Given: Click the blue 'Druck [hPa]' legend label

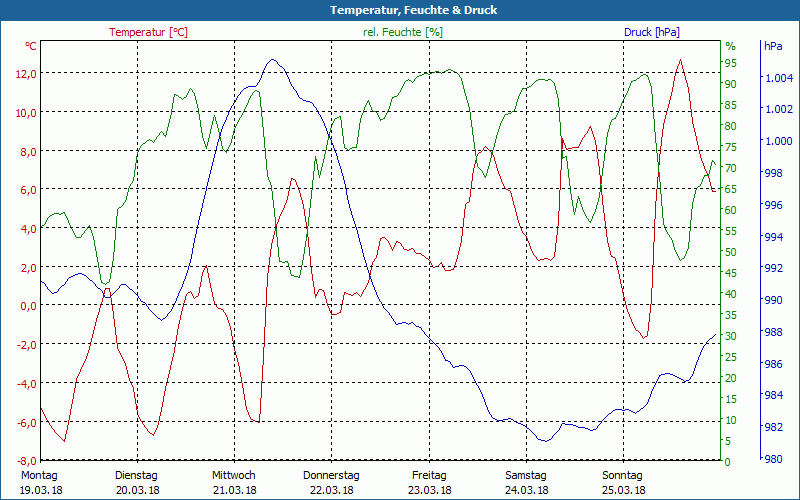Looking at the screenshot, I should (x=652, y=32).
